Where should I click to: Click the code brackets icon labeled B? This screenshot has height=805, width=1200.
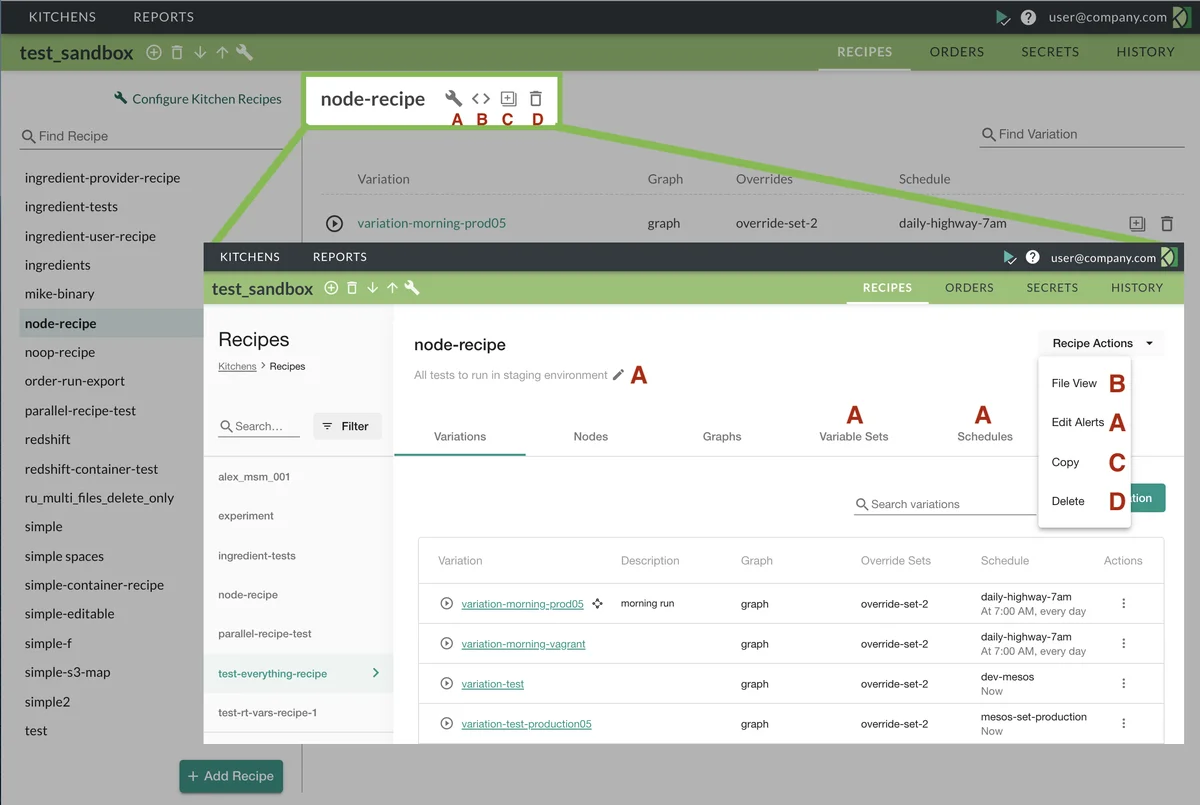coord(481,98)
